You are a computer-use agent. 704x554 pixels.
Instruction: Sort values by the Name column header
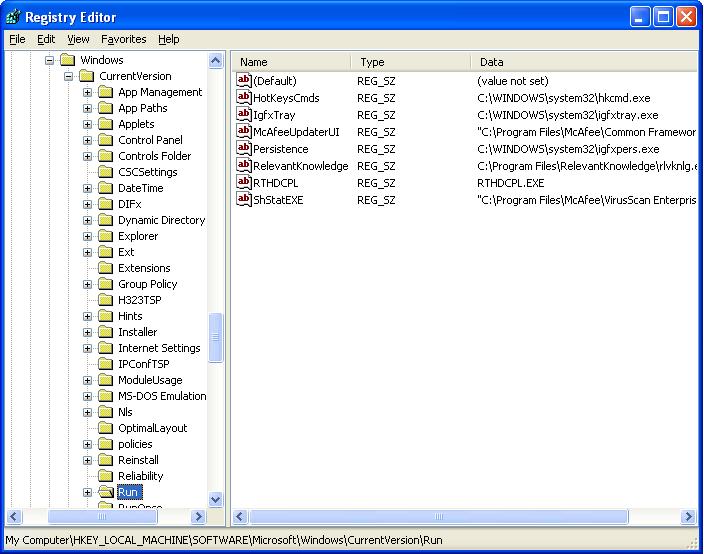pos(291,62)
